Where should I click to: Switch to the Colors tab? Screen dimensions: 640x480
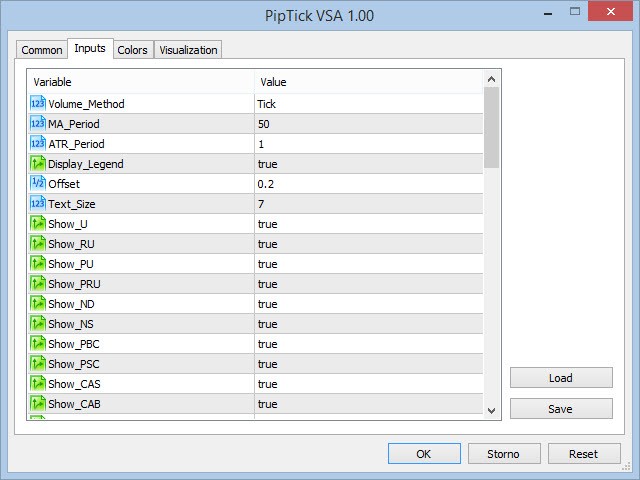click(132, 50)
